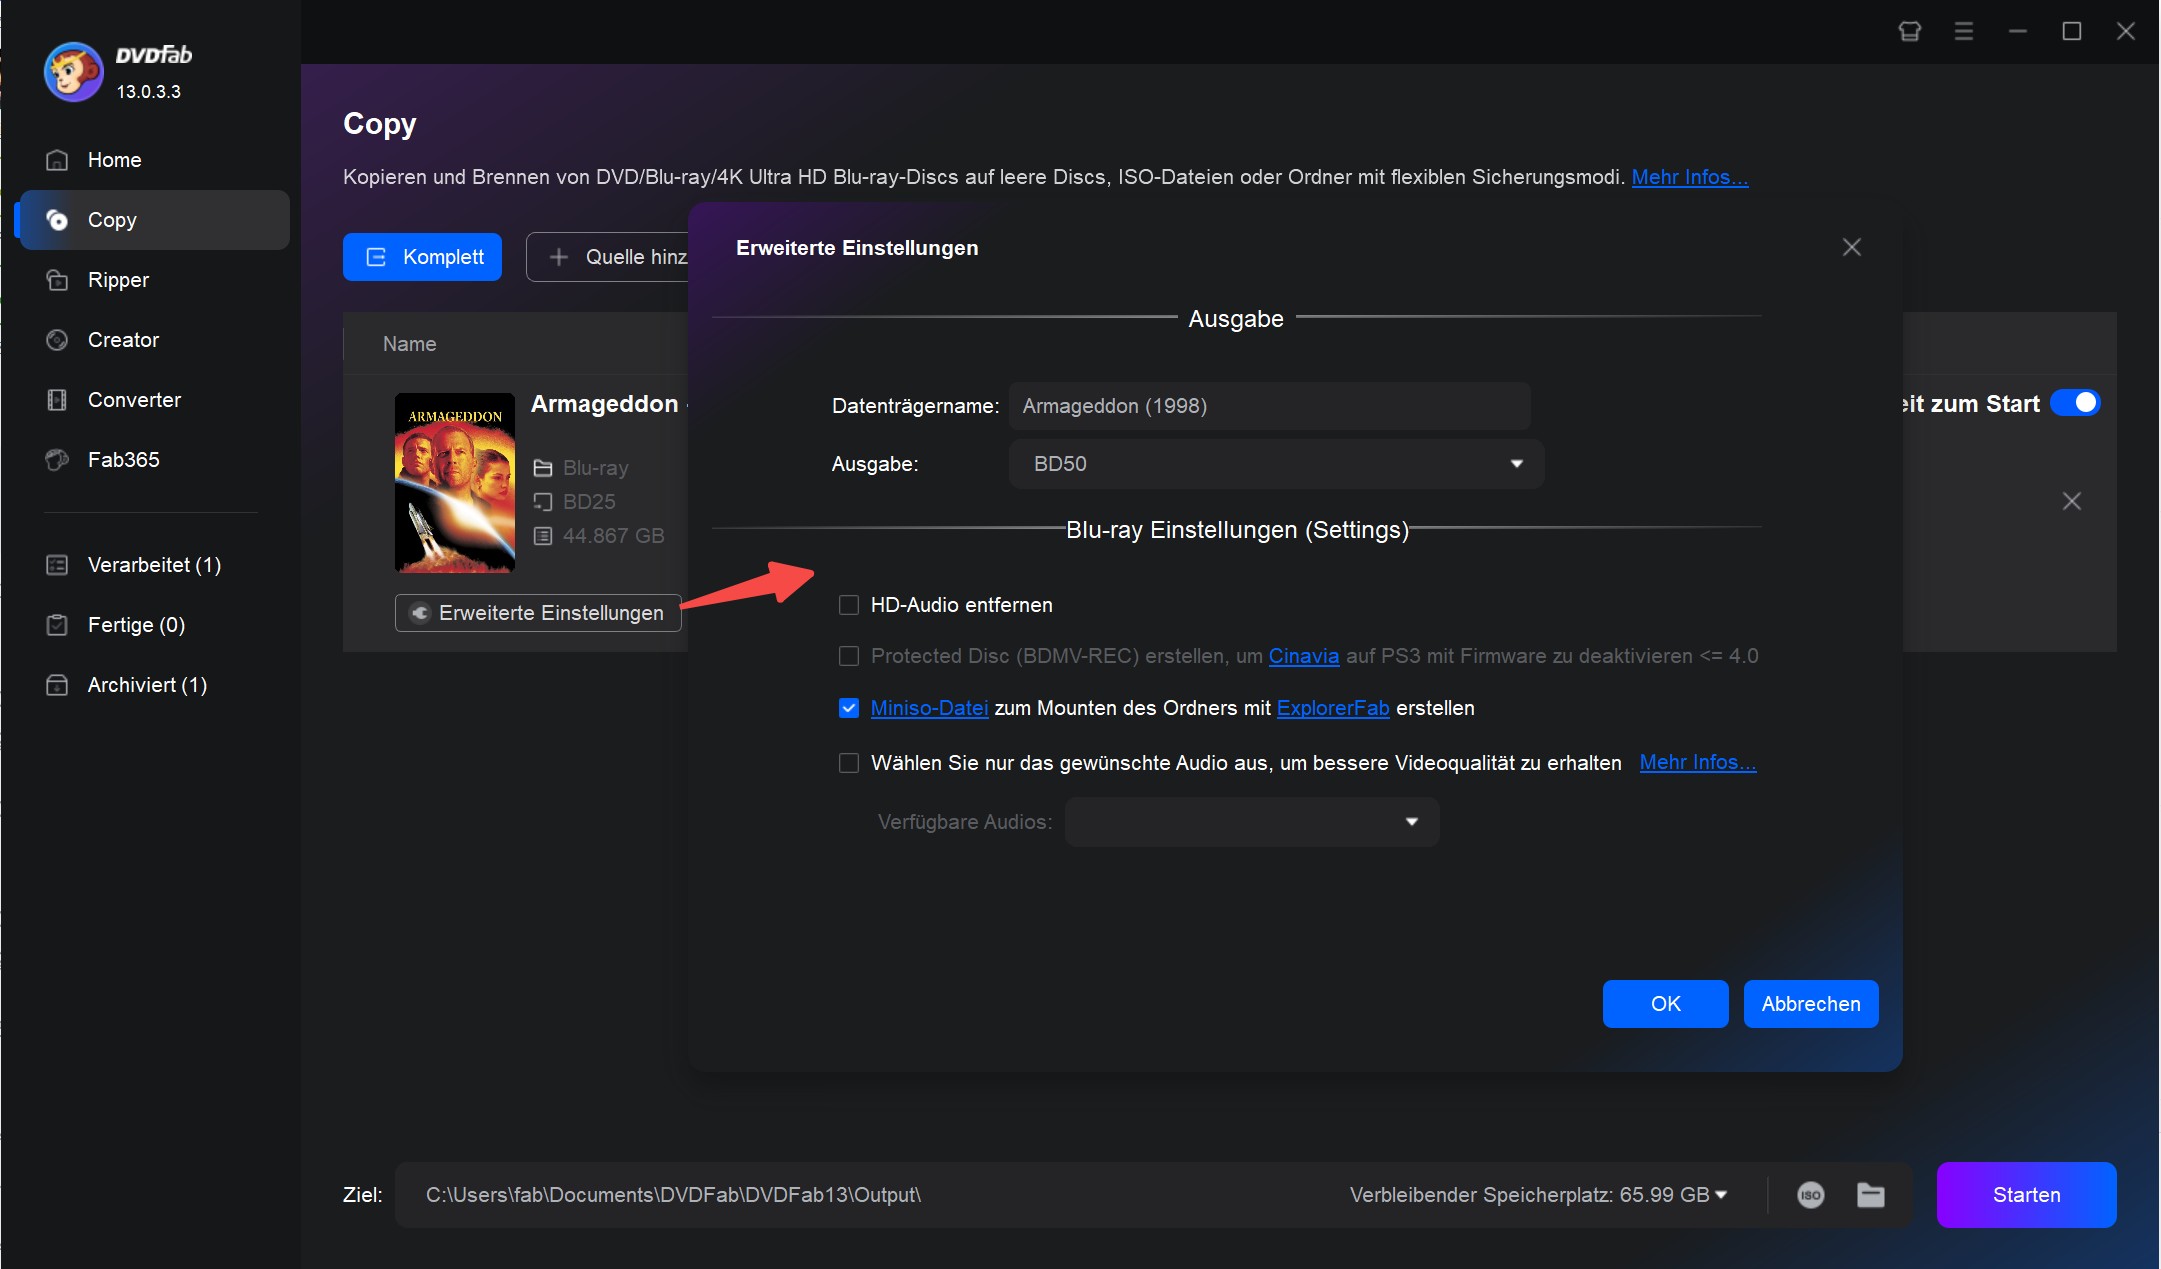Select folder output icon
2161x1269 pixels.
(1871, 1195)
